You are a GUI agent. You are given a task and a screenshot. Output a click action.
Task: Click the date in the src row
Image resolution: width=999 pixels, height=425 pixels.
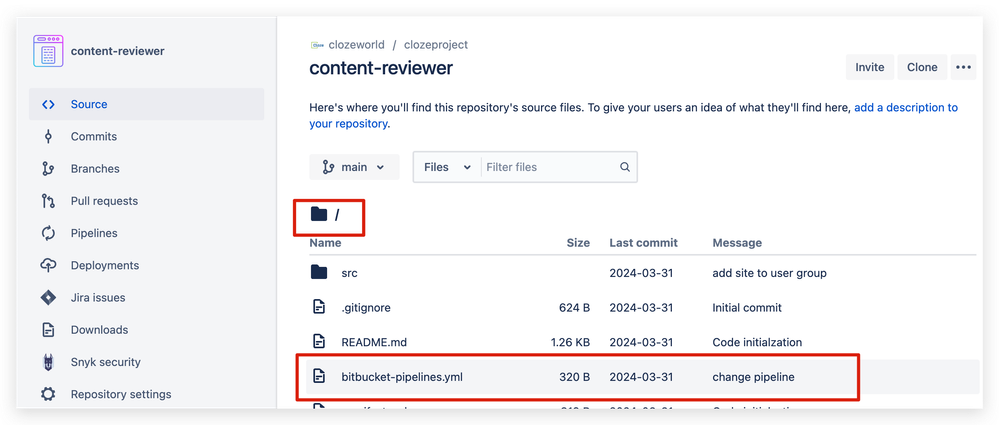click(x=641, y=273)
